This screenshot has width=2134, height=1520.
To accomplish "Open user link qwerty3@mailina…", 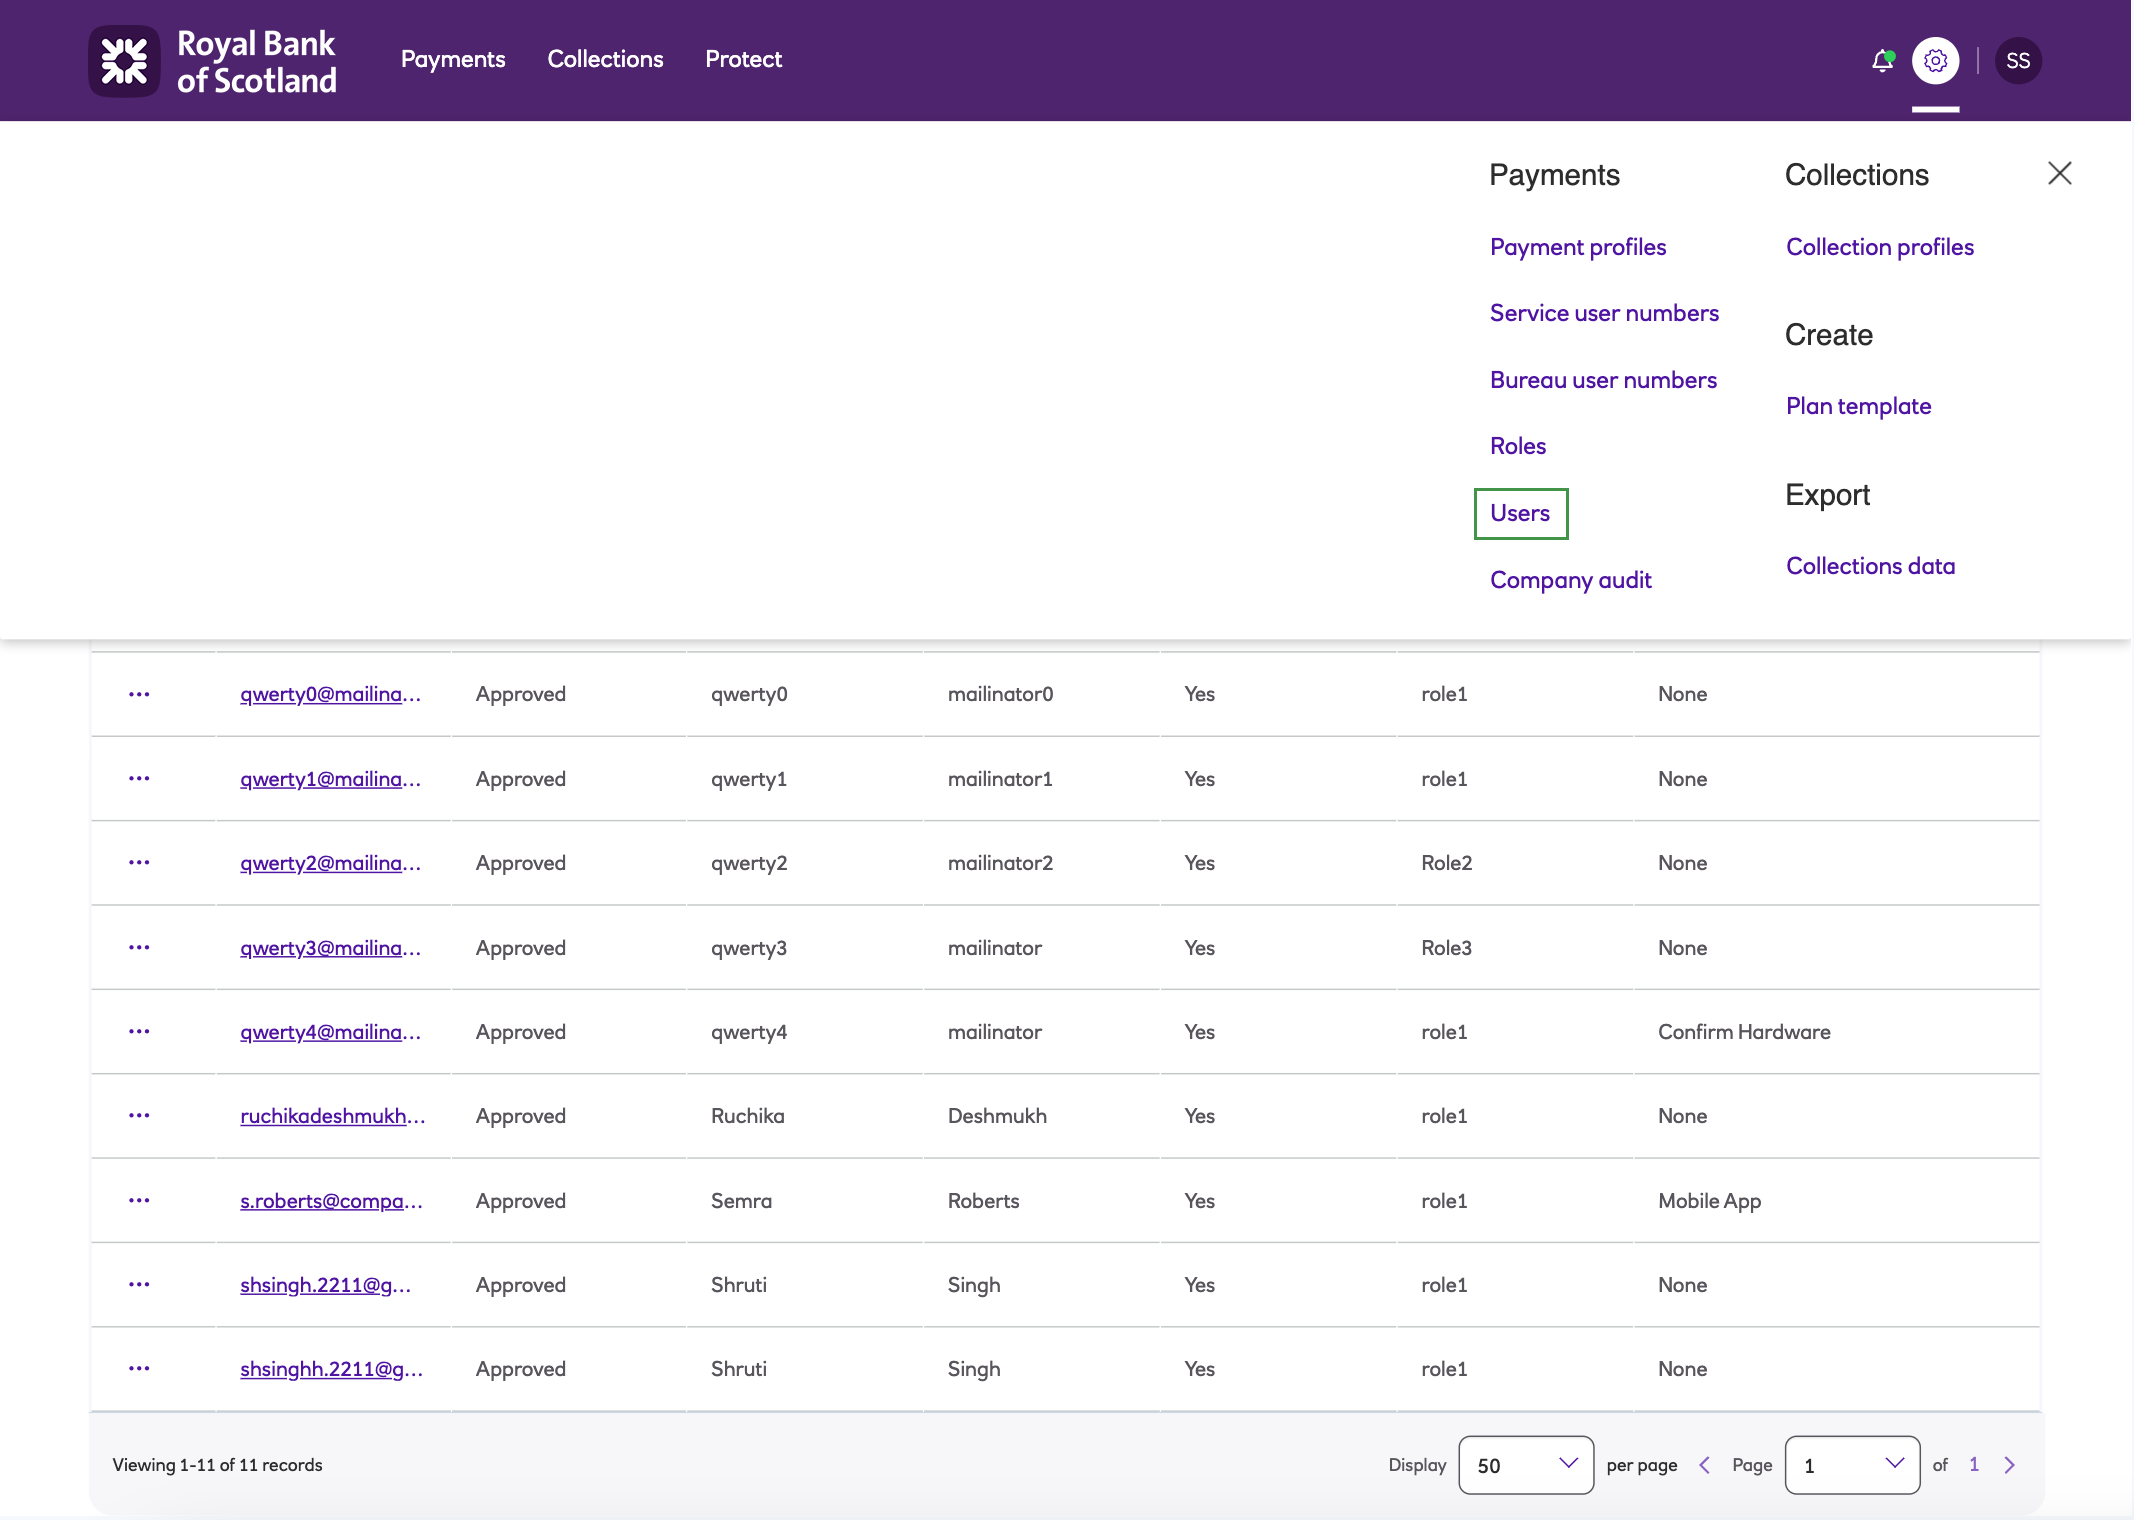I will pos(330,948).
